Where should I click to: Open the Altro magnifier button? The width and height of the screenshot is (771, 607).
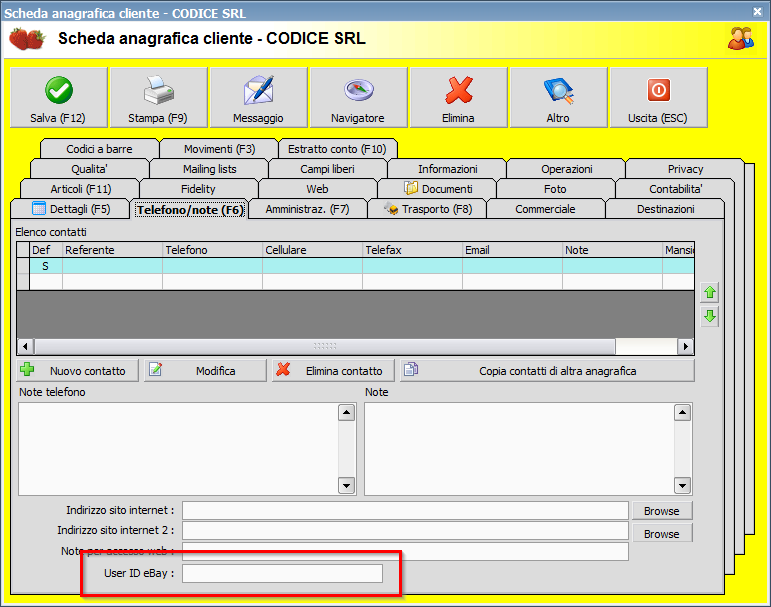tap(559, 97)
